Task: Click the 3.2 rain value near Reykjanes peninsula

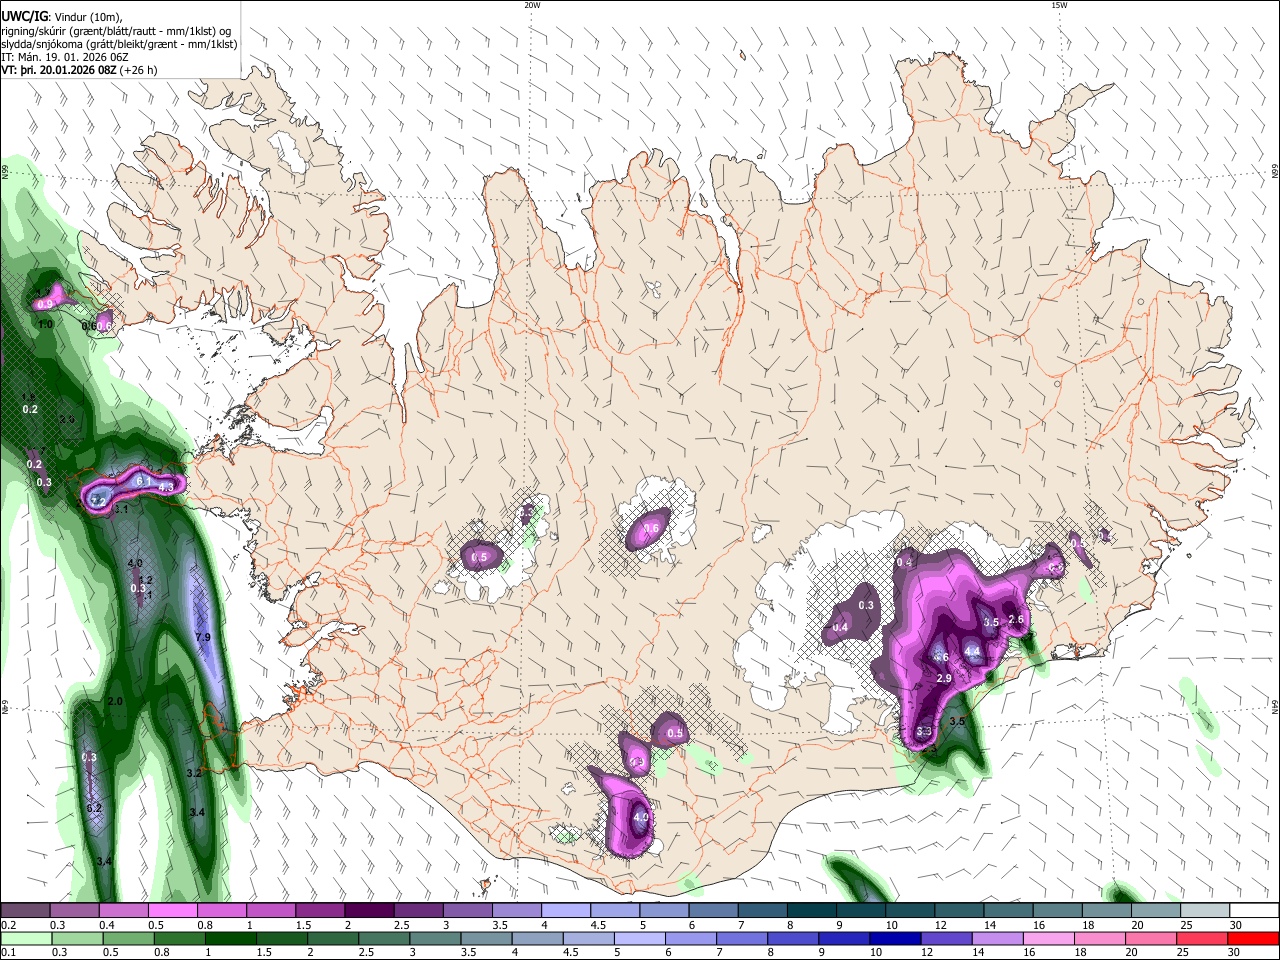Action: coord(194,773)
